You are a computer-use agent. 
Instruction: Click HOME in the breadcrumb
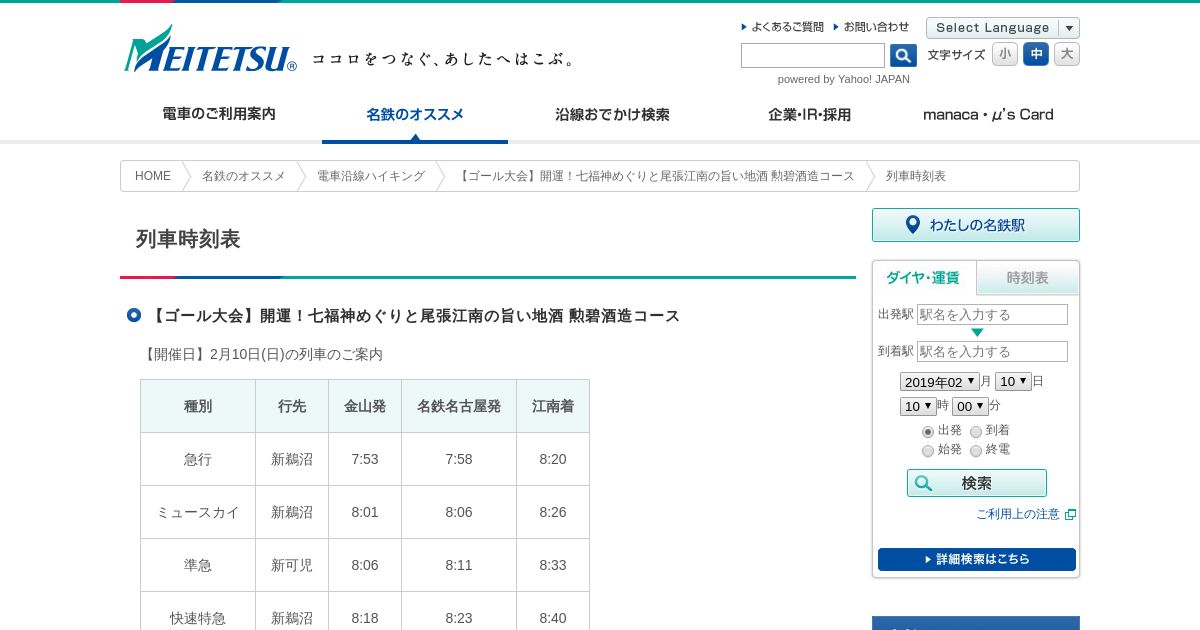153,176
